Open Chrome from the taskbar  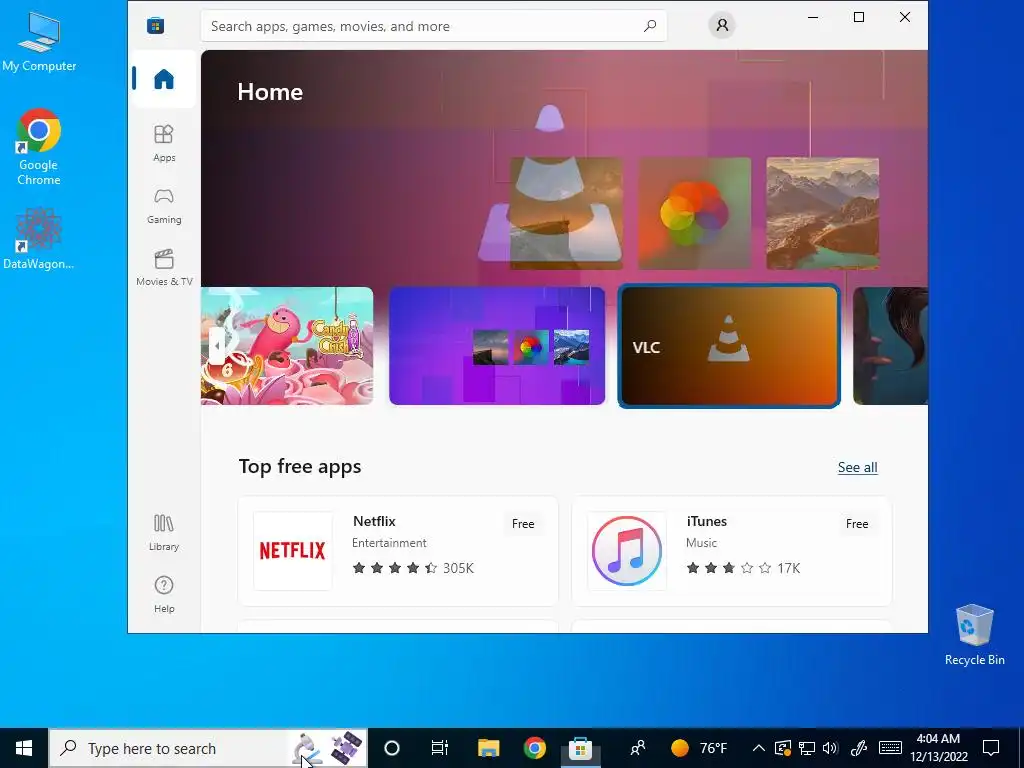coord(535,748)
